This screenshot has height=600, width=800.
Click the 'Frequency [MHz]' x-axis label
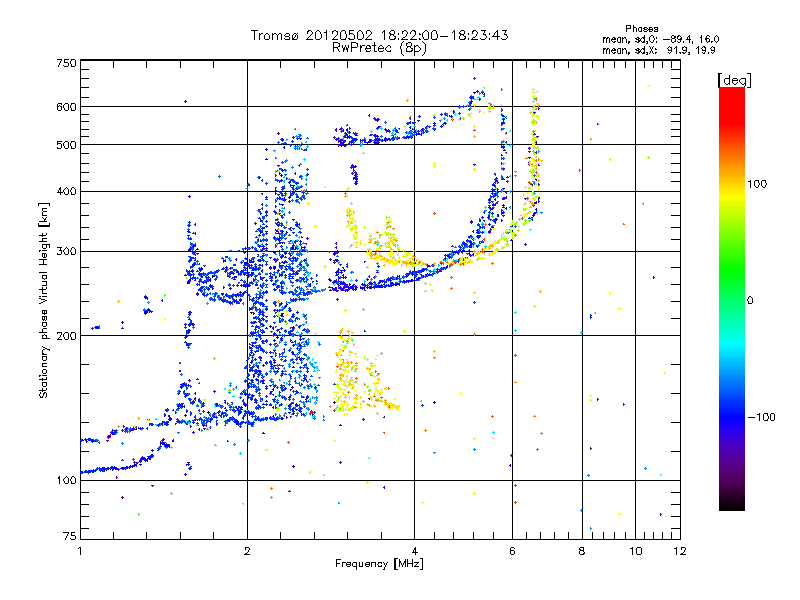379,564
